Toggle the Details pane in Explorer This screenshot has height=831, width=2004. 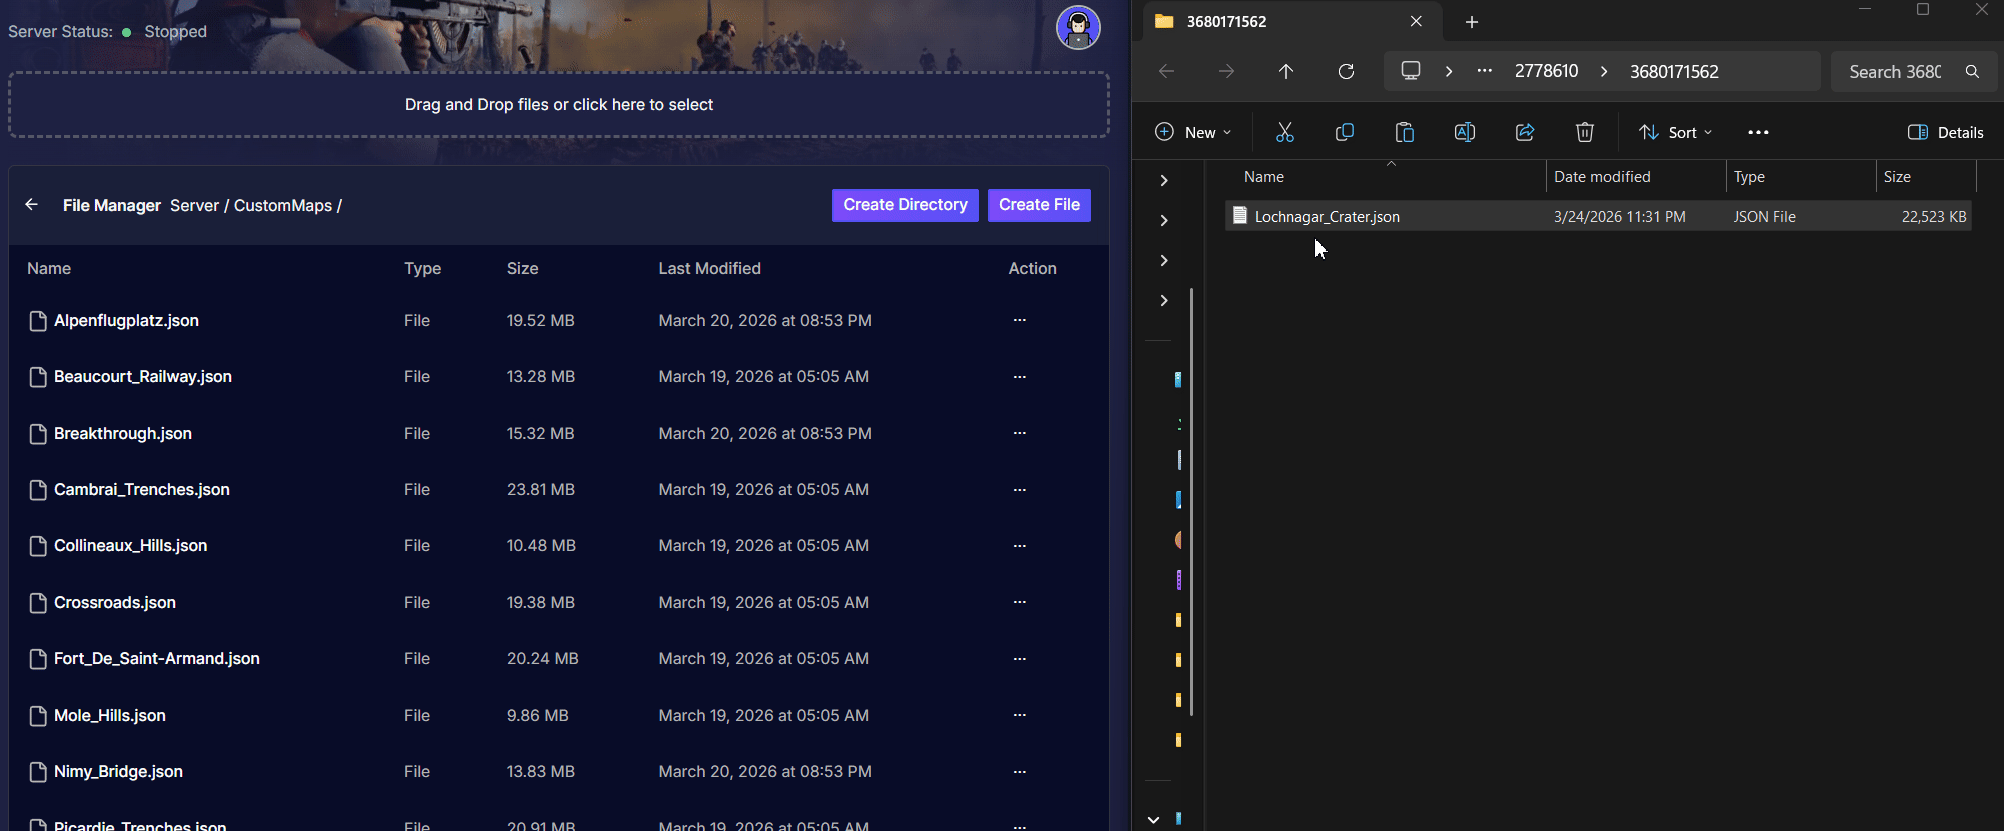point(1946,132)
